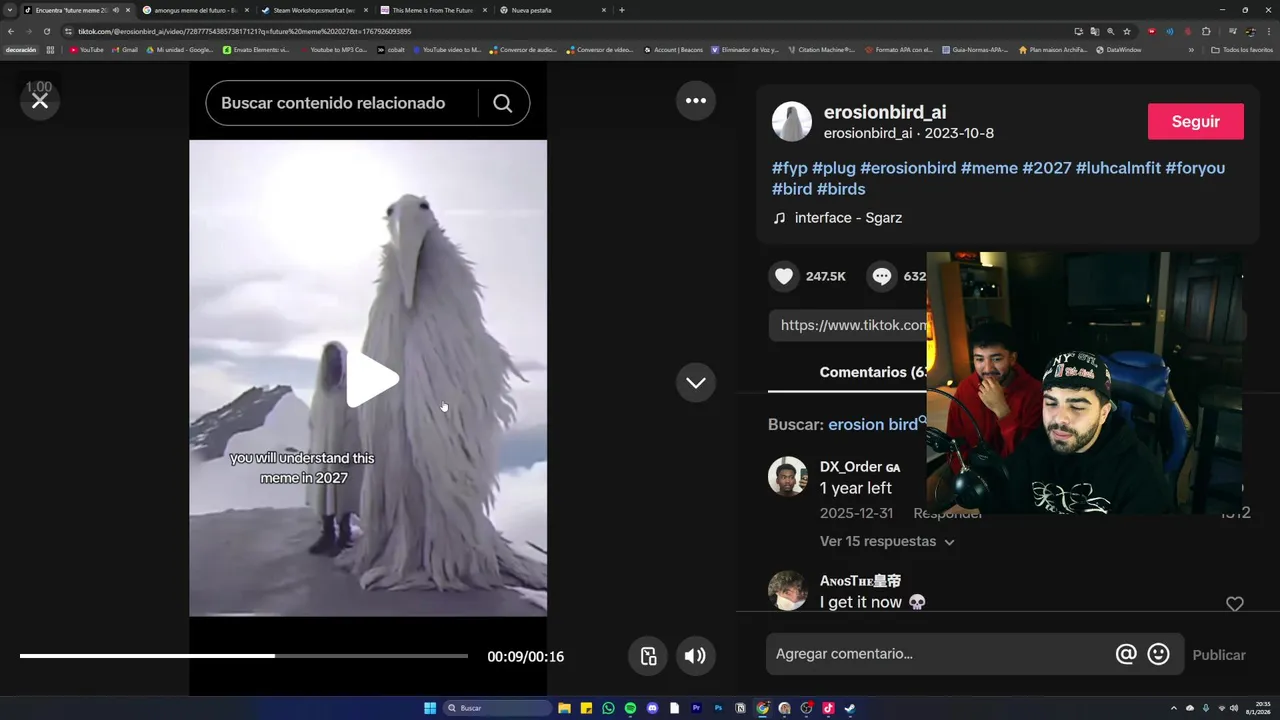This screenshot has width=1280, height=720.
Task: Show hidden system tray icons
Action: click(1173, 708)
